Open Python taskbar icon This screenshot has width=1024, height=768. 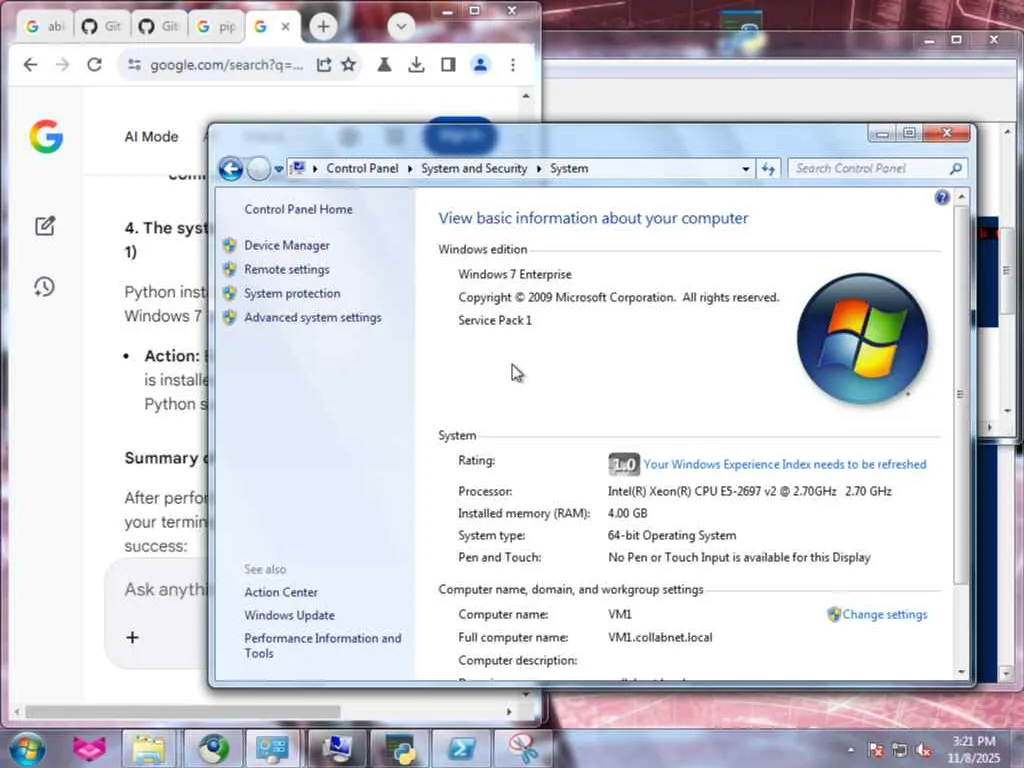pos(400,749)
